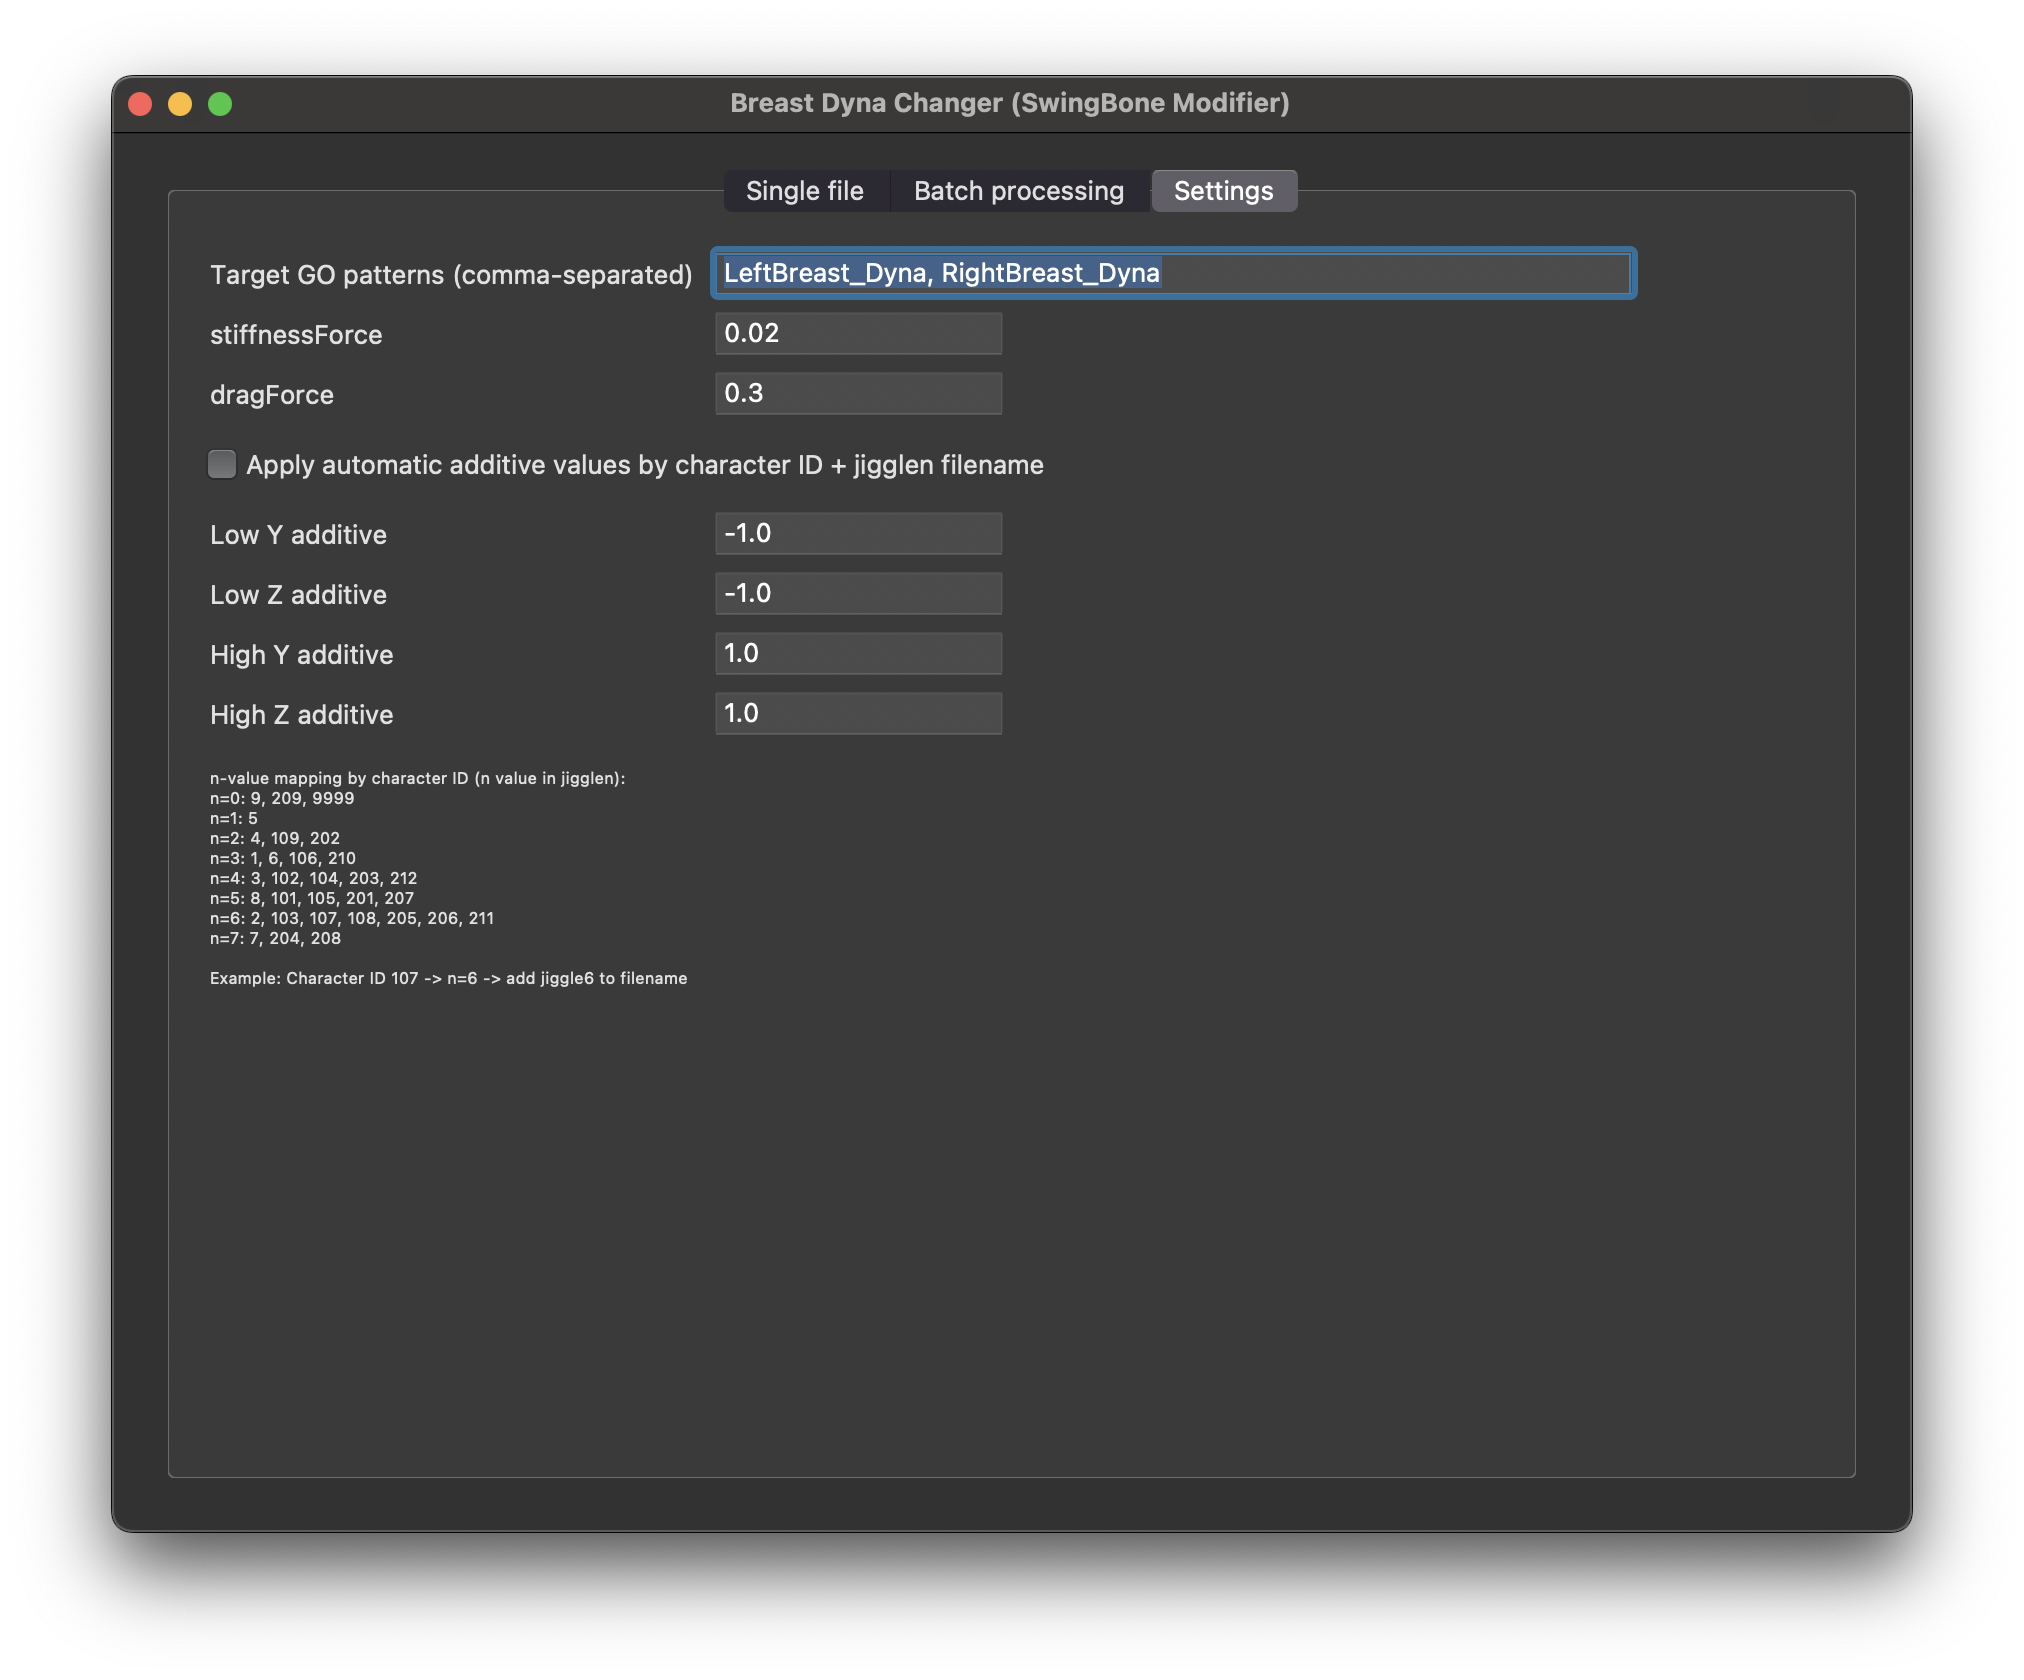Enable automatic additive values checkbox
This screenshot has width=2024, height=1680.
(222, 464)
